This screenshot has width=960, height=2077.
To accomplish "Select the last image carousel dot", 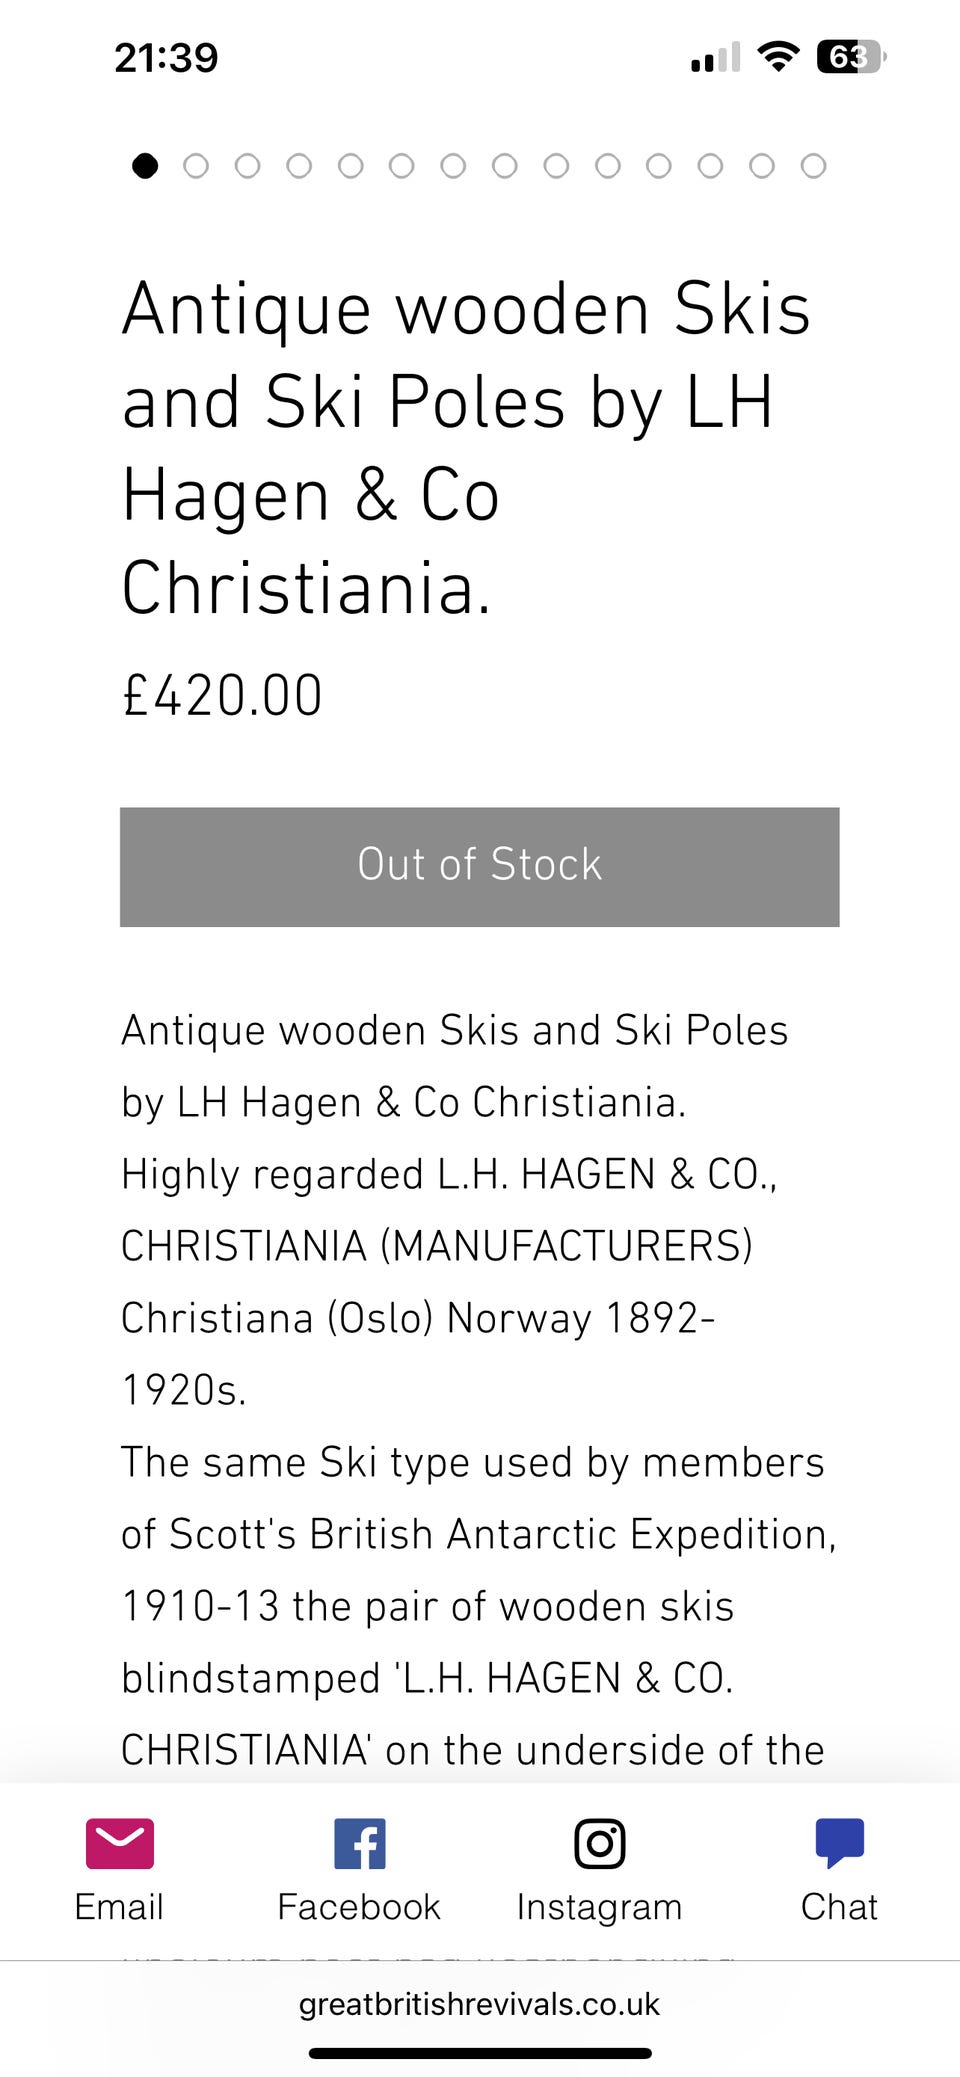I will pyautogui.click(x=814, y=166).
